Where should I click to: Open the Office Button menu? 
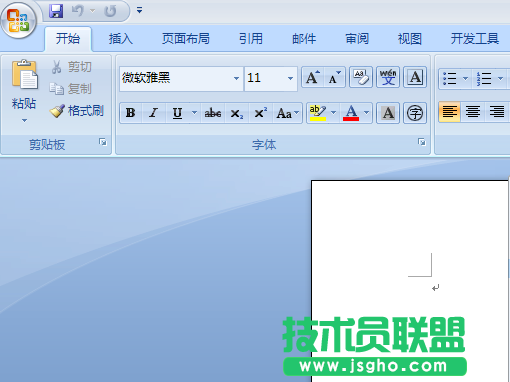tap(18, 21)
